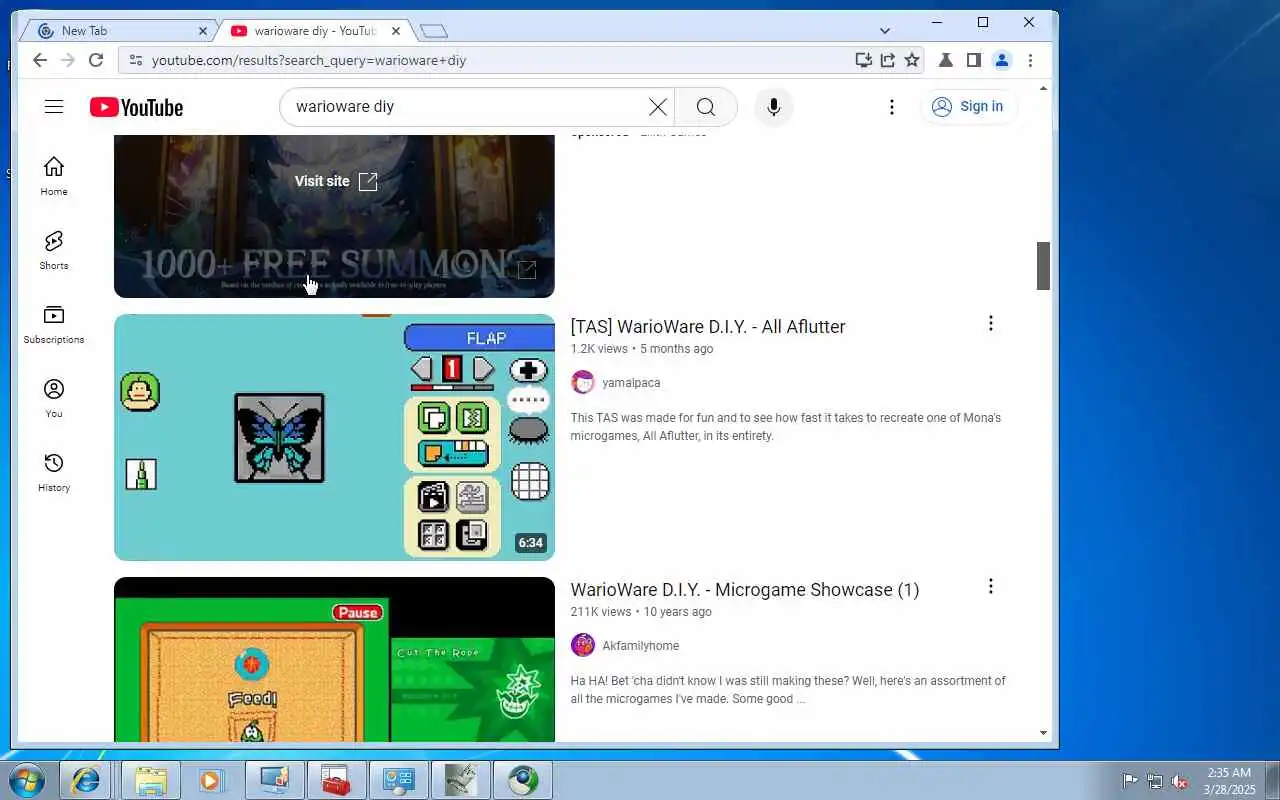Image resolution: width=1280 pixels, height=800 pixels.
Task: Open Shorts in the sidebar
Action: 54,250
